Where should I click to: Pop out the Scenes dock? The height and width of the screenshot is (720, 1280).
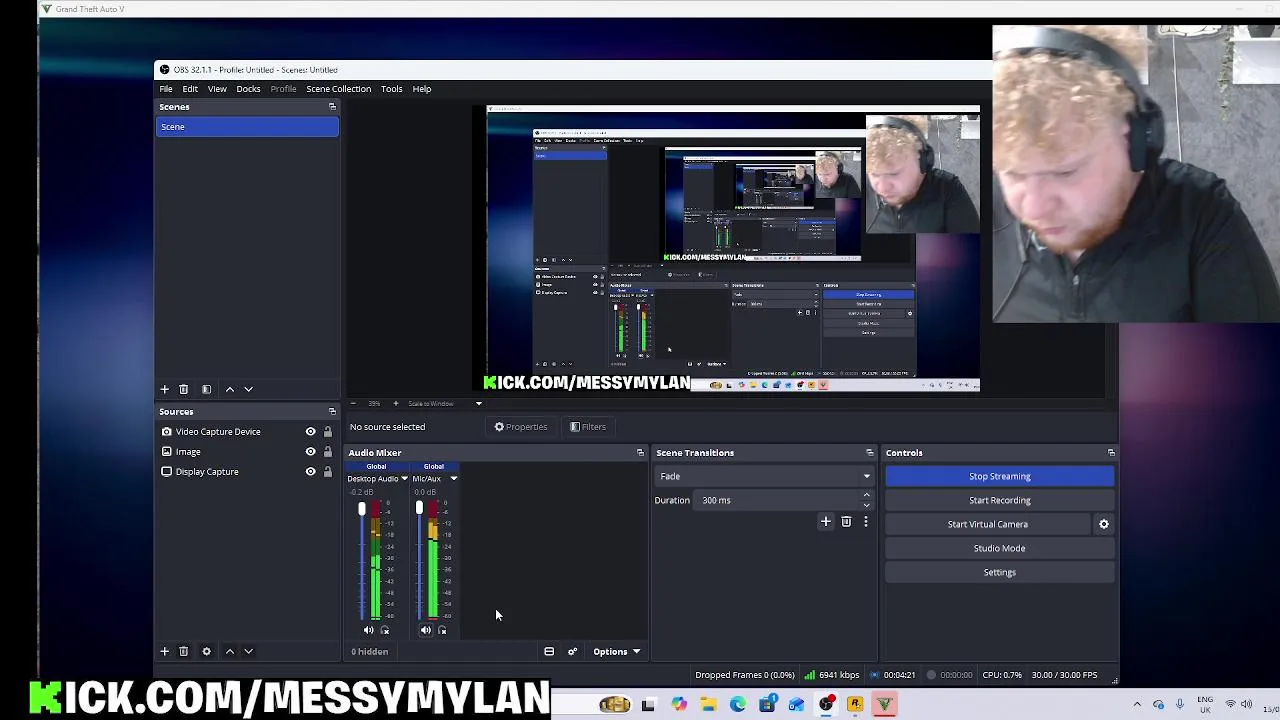pos(332,107)
